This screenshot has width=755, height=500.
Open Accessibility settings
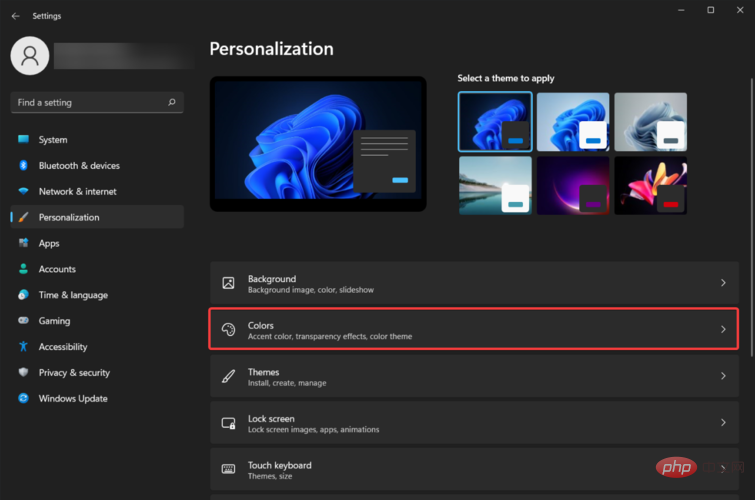(97, 346)
